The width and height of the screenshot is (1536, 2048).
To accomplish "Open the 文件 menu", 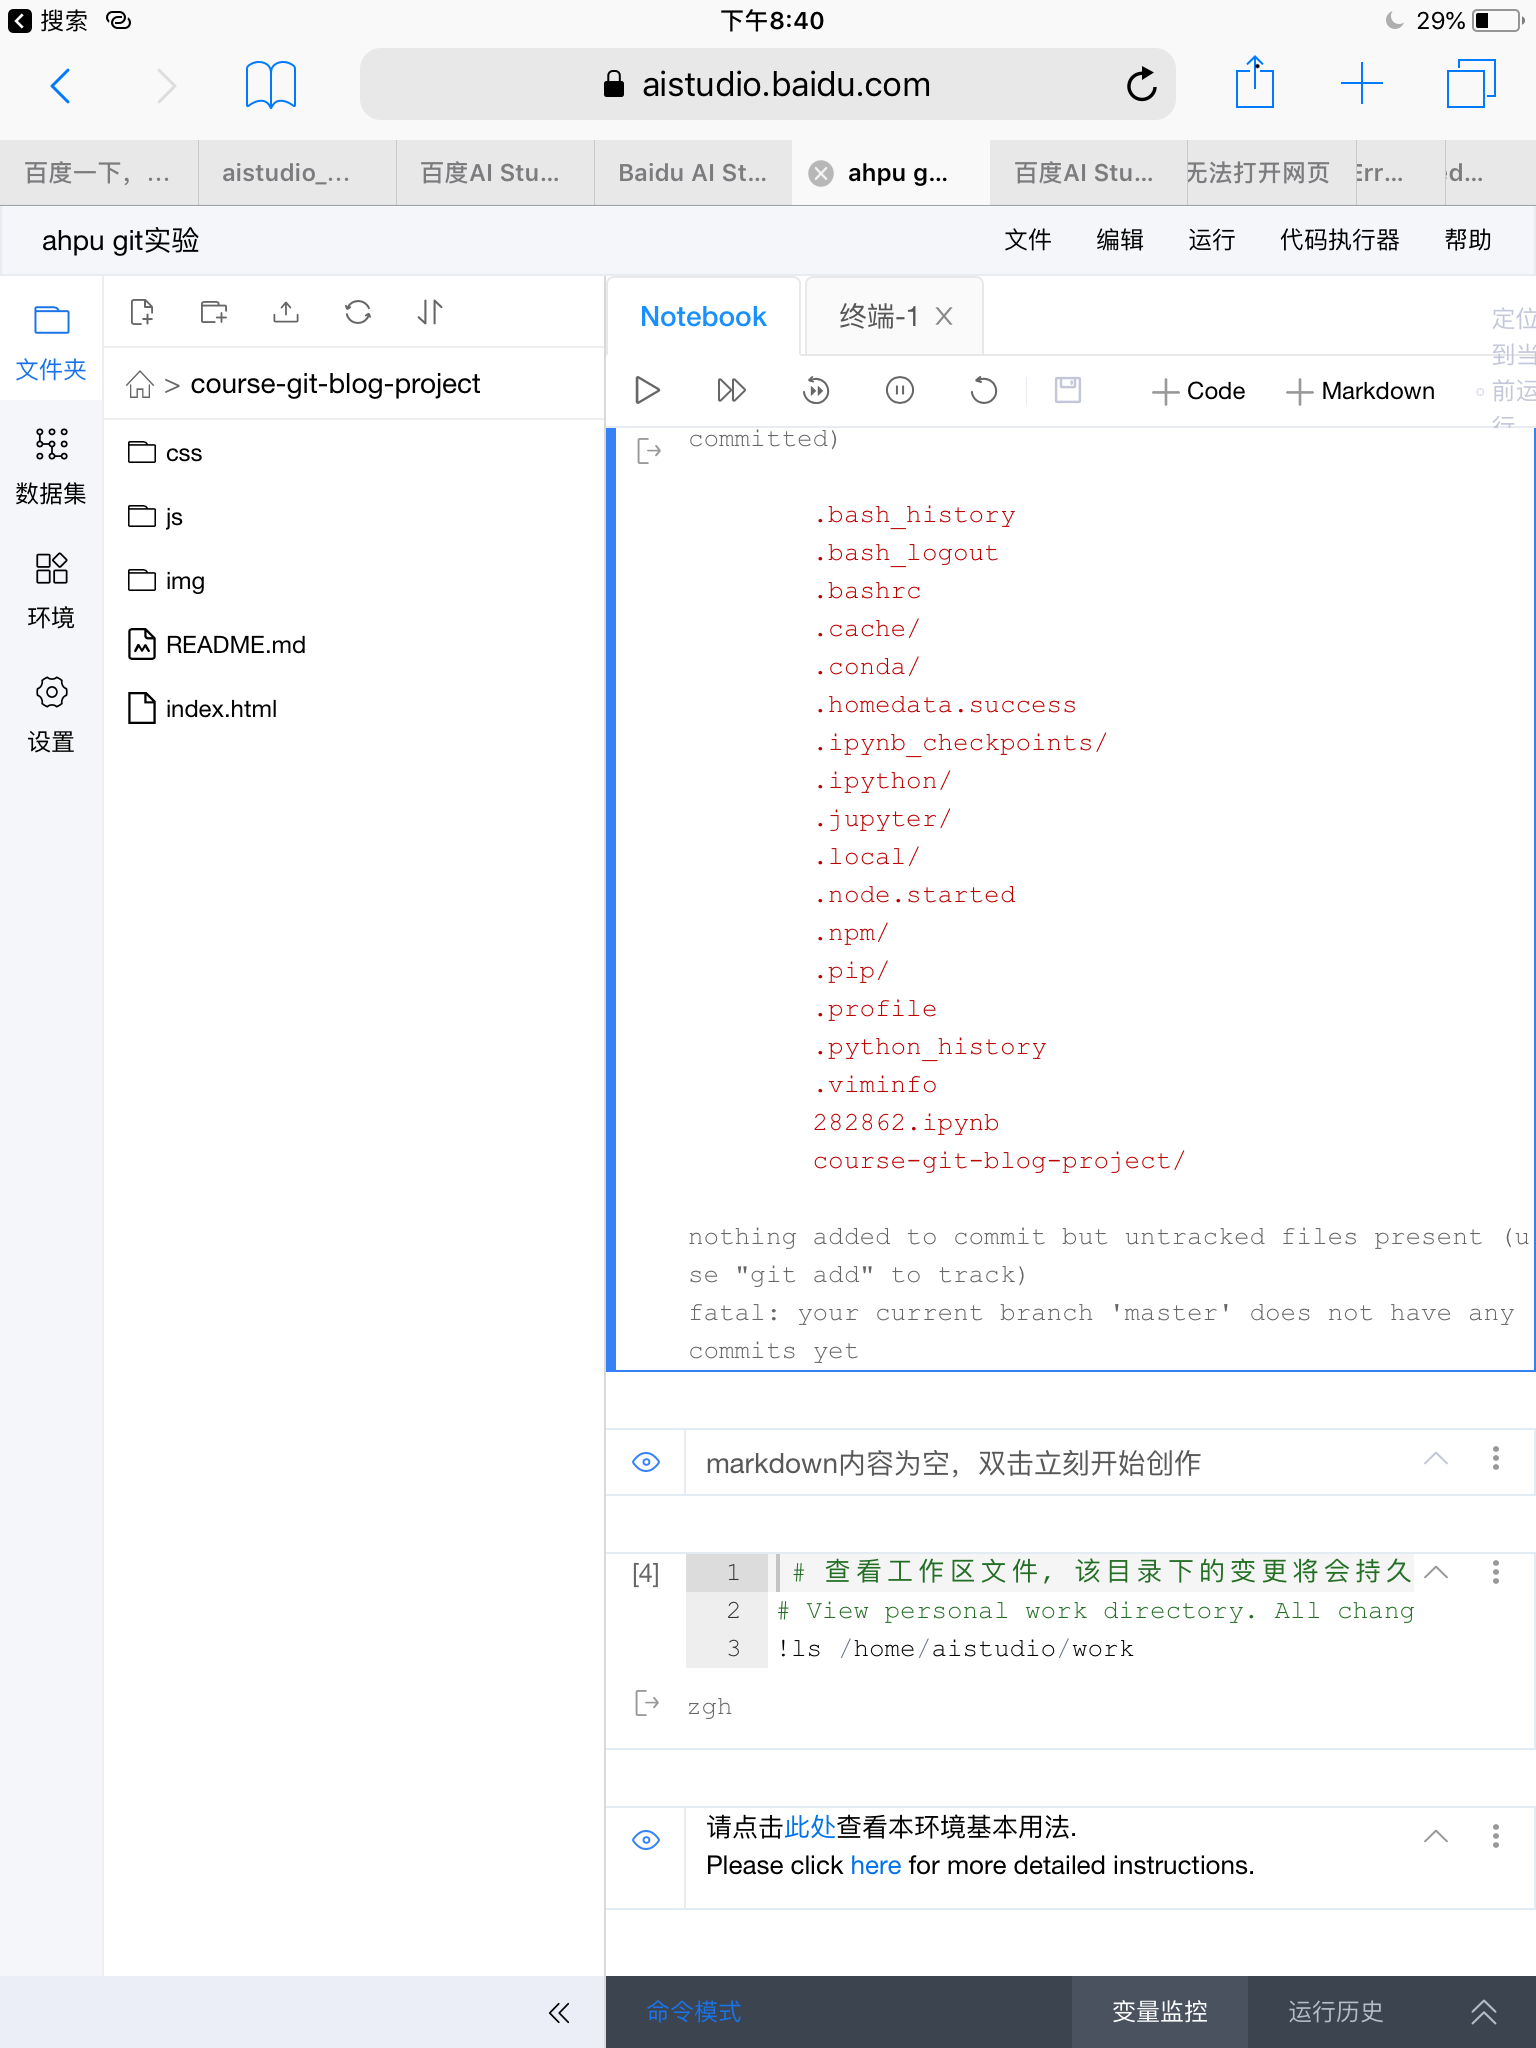I will (1027, 240).
